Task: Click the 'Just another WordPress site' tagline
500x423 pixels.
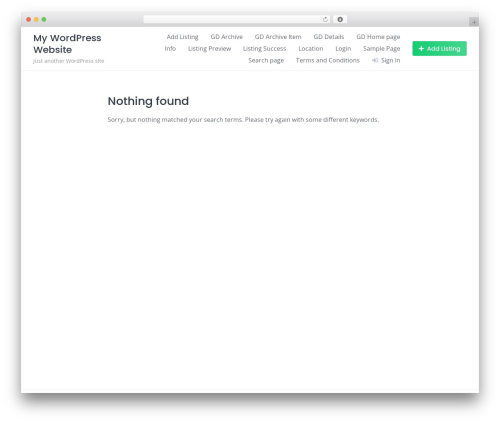Action: (68, 61)
